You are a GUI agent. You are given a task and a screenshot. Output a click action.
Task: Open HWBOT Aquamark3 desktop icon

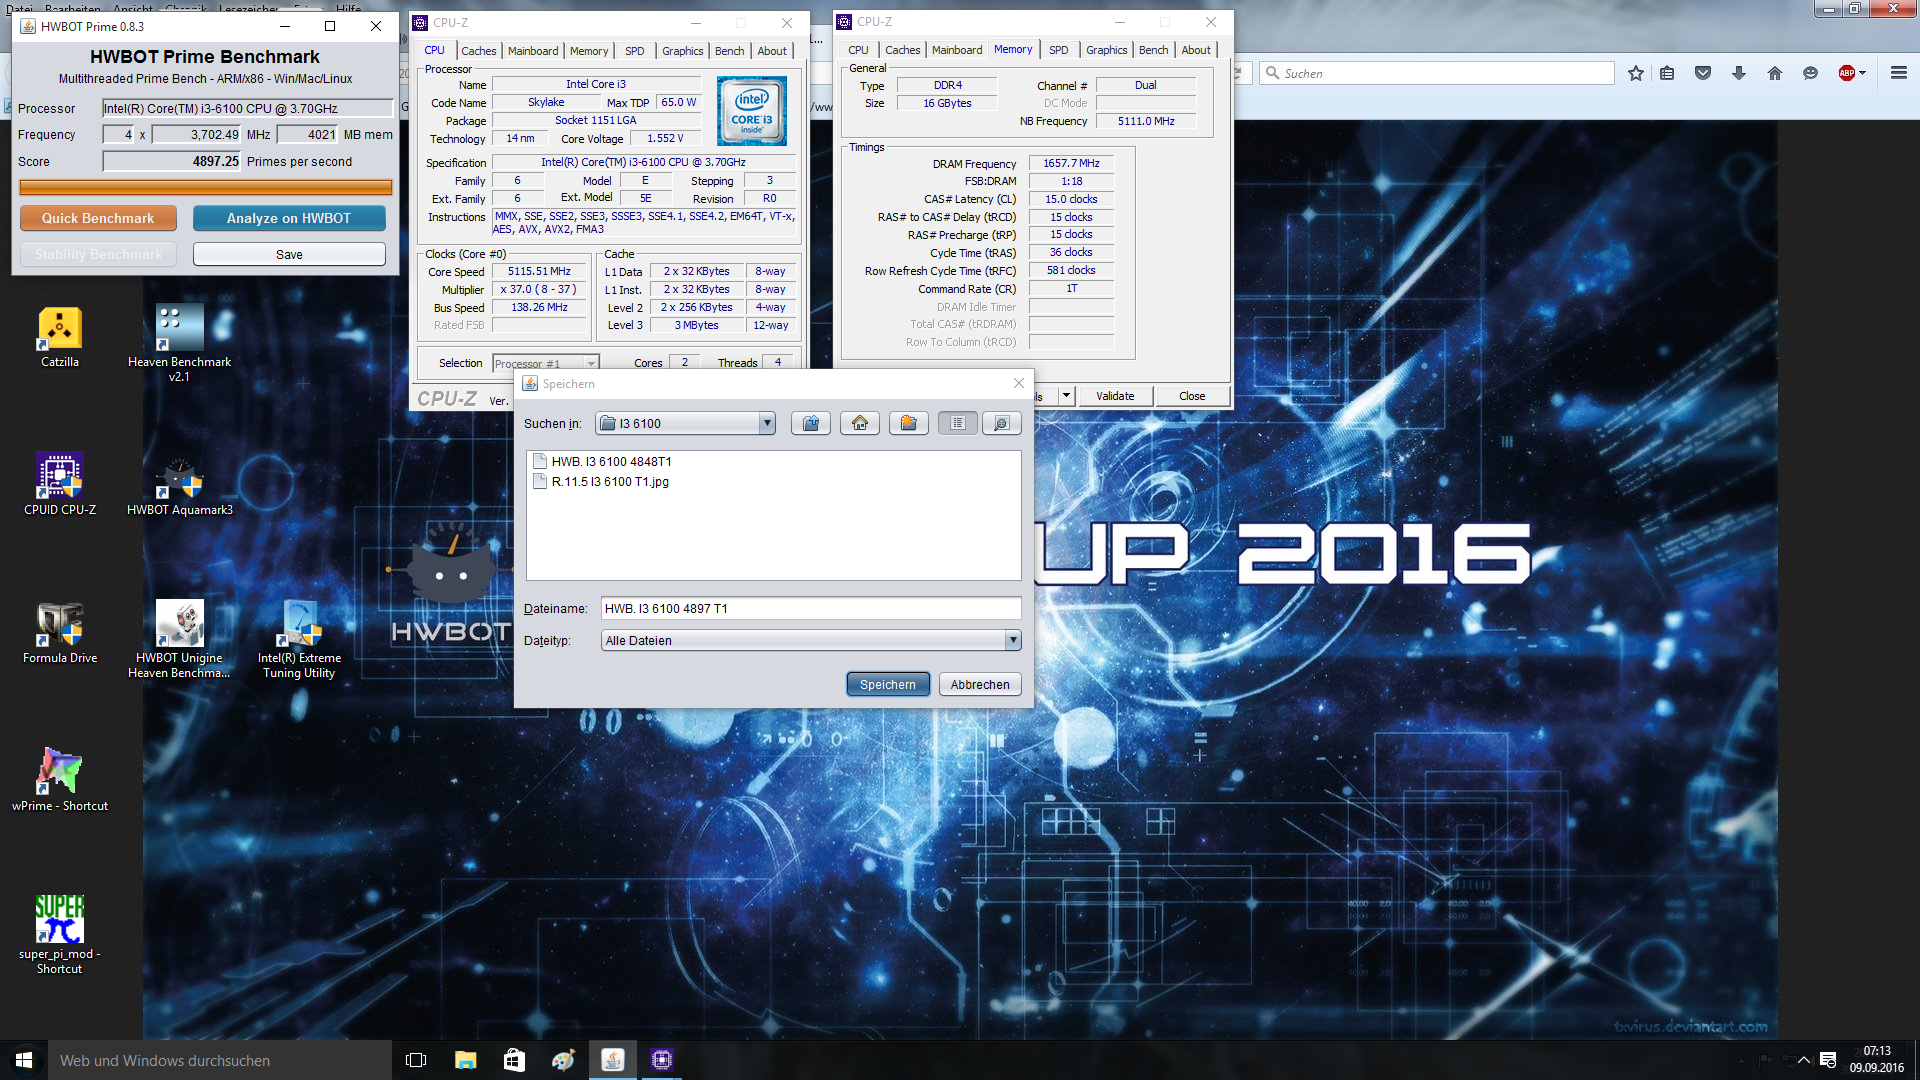179,484
